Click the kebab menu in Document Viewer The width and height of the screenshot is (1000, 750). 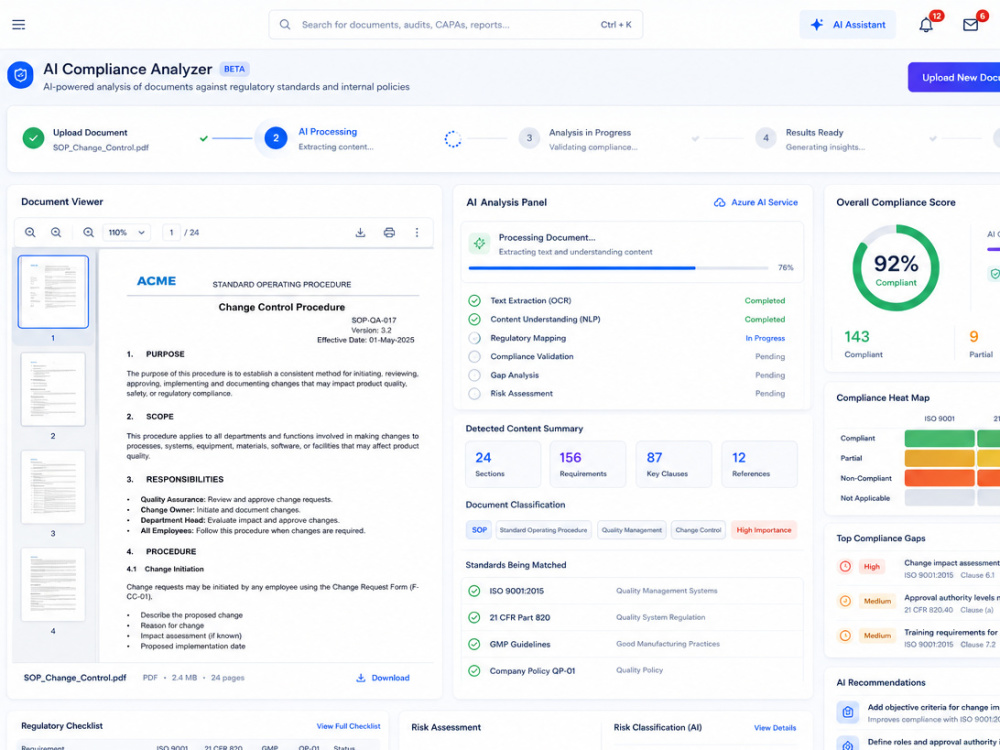(417, 233)
